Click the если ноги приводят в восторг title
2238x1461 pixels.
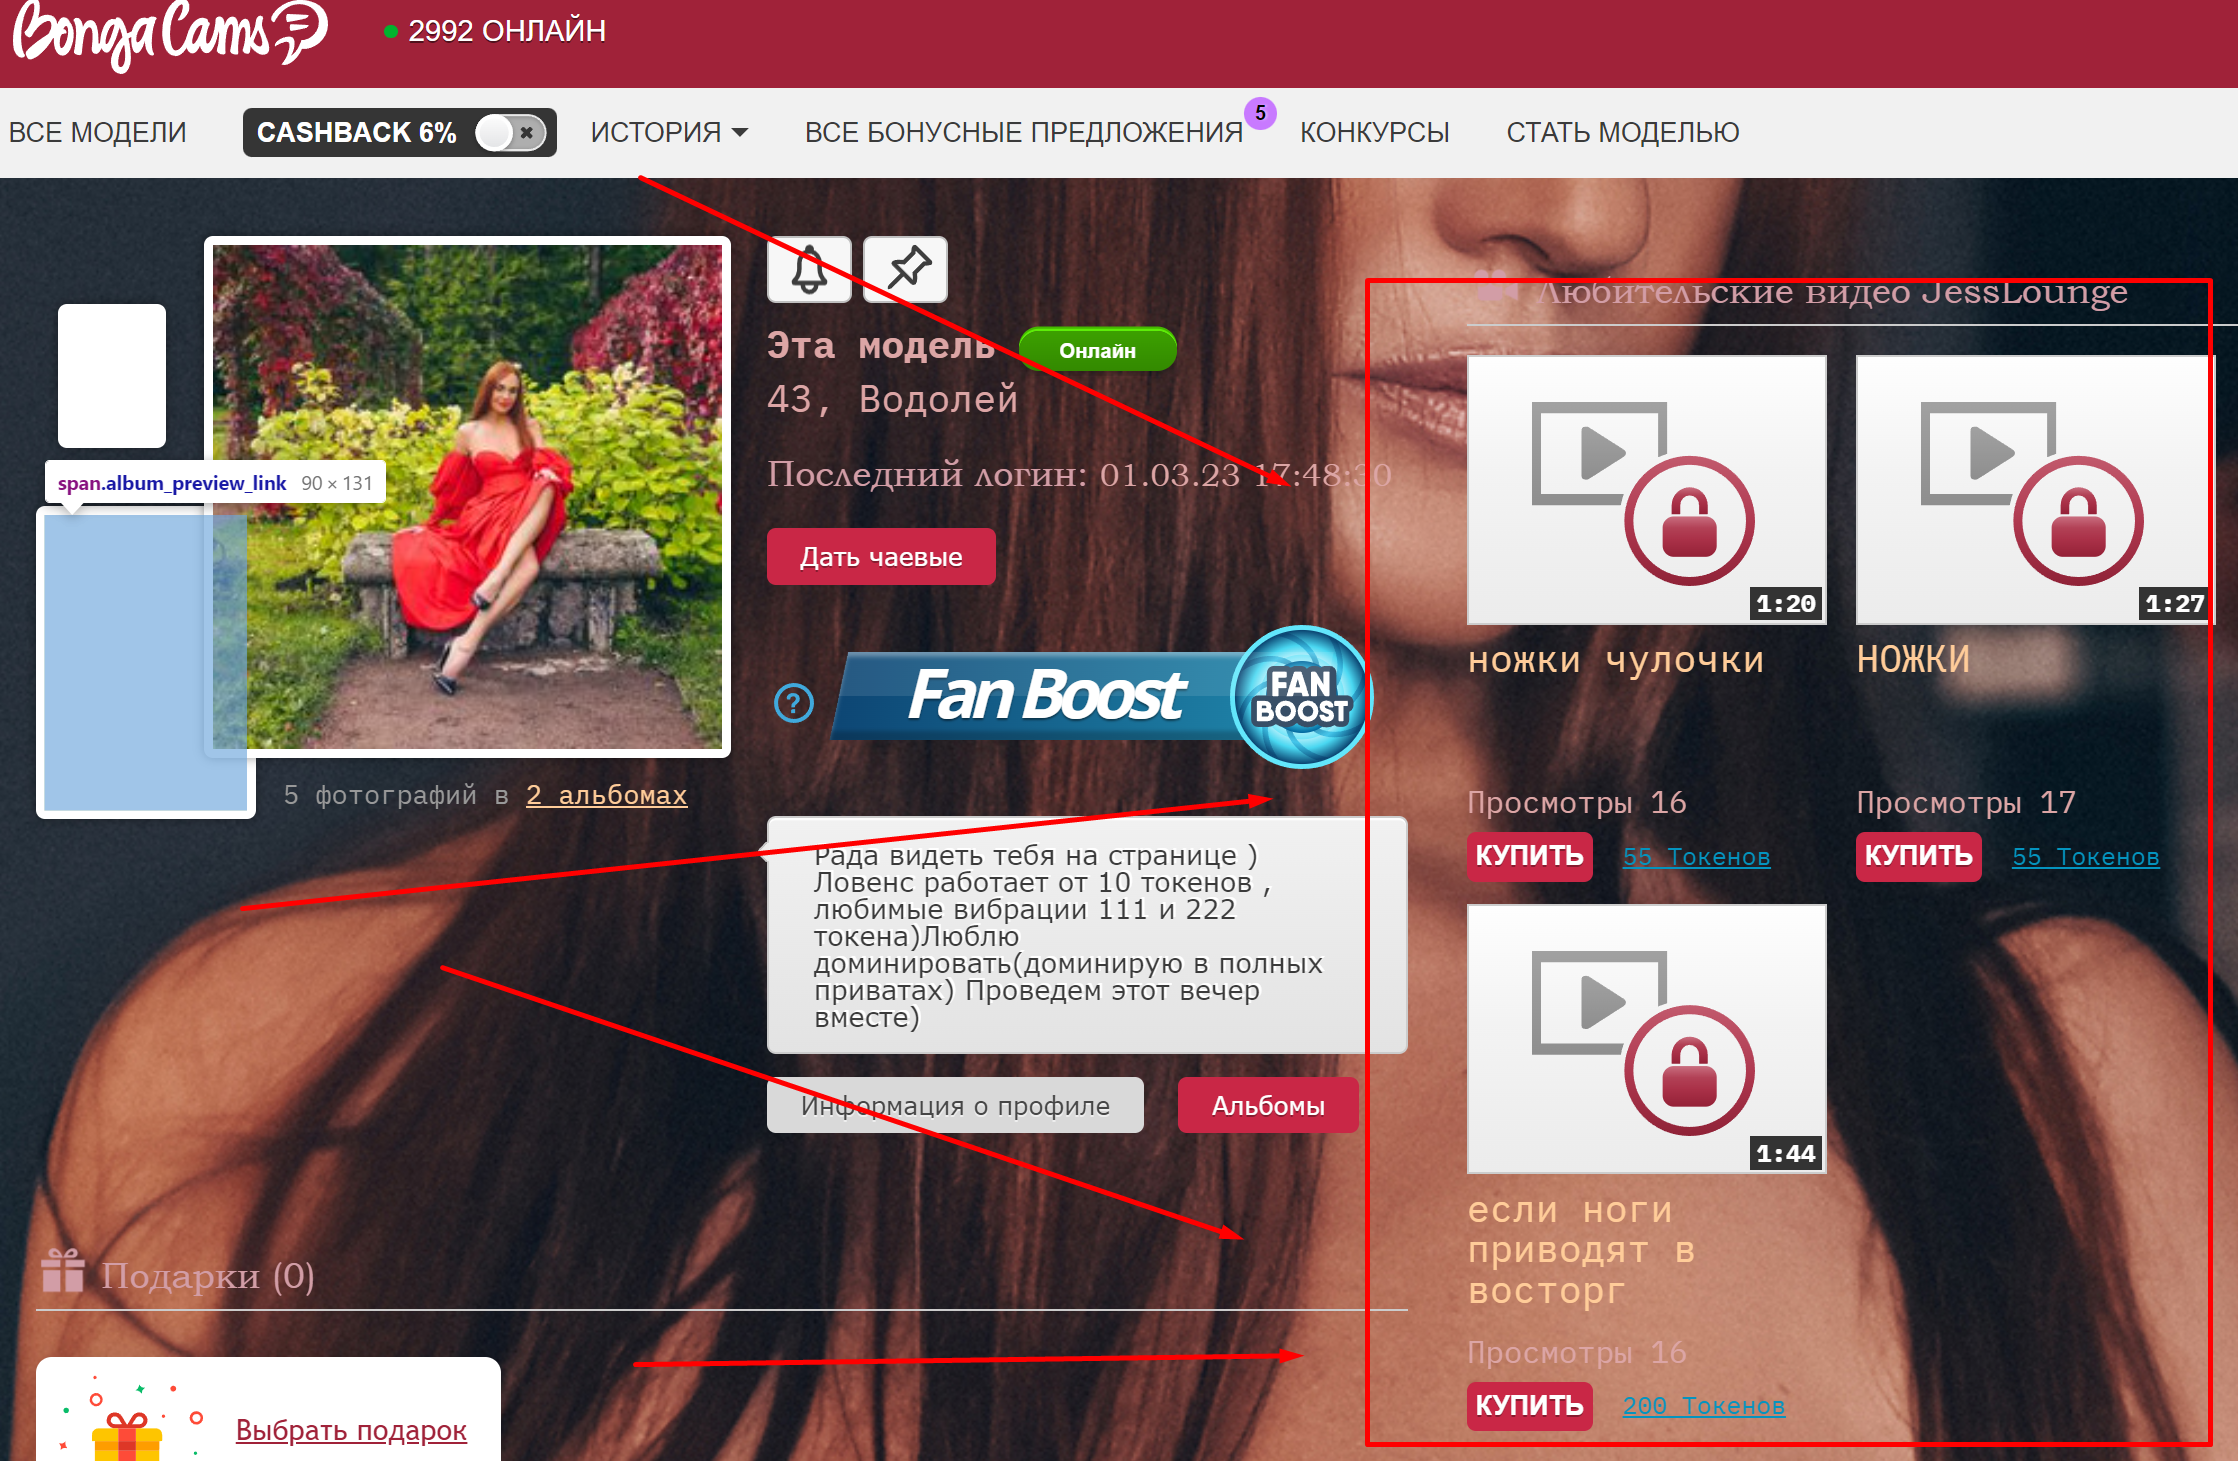(1581, 1250)
